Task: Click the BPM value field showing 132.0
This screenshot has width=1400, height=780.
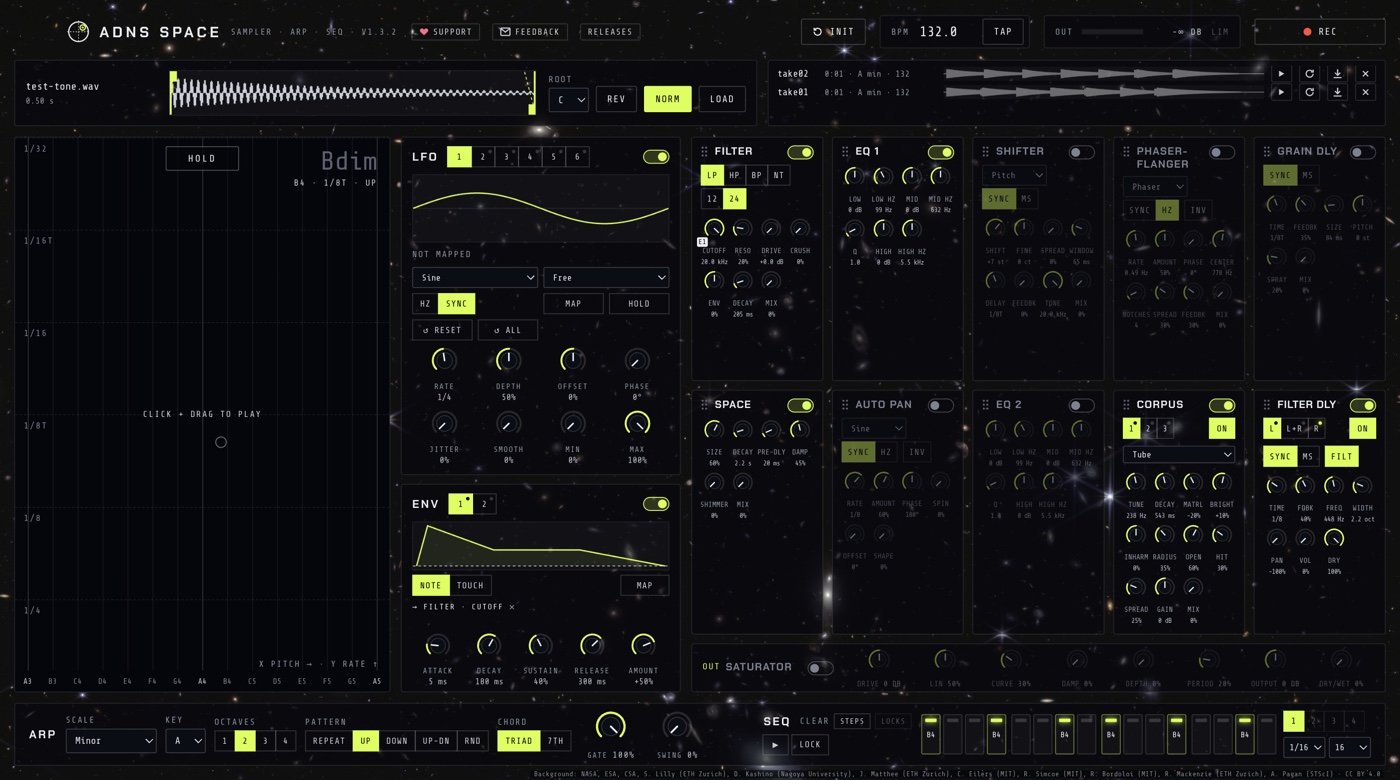Action: tap(939, 32)
